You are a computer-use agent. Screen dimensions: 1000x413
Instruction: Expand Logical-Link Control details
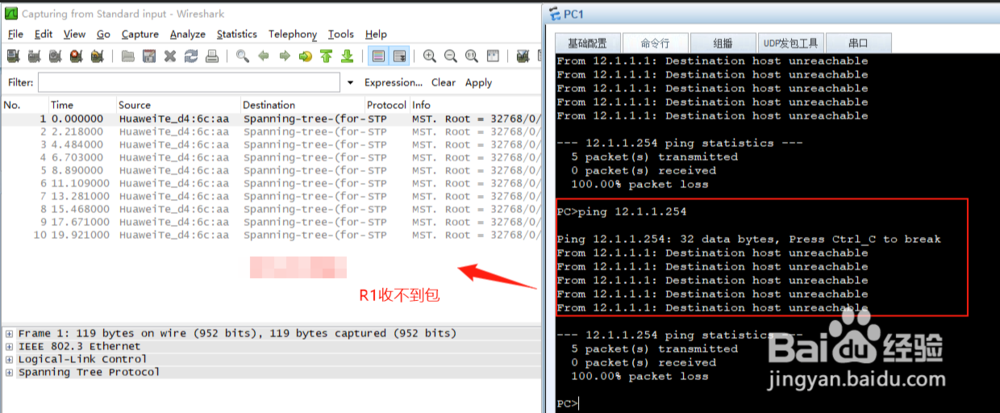(10, 359)
